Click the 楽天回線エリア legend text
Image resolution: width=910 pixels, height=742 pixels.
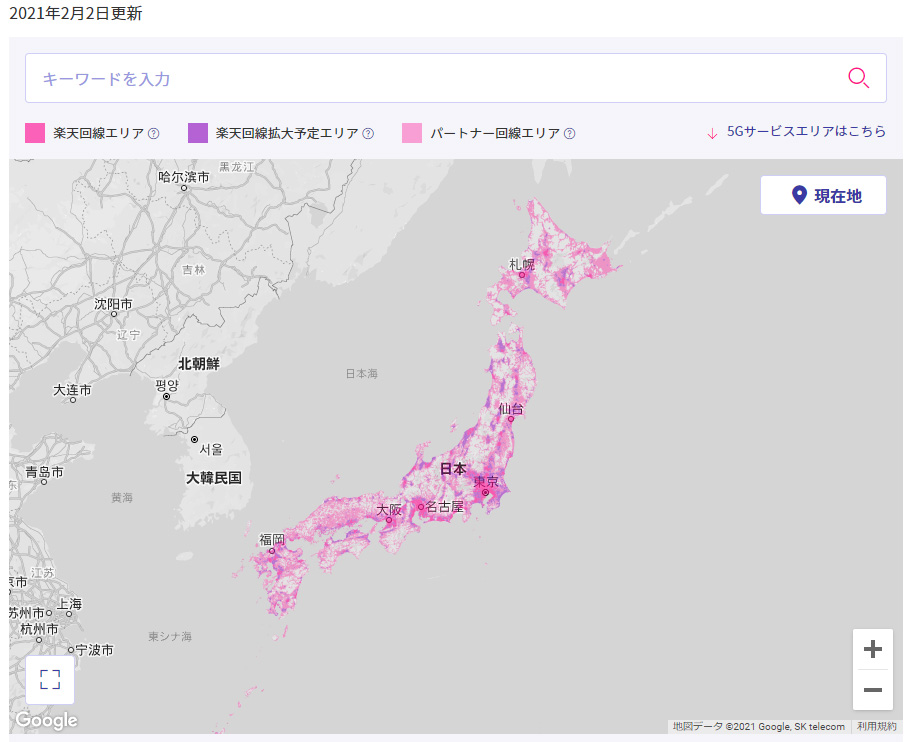click(99, 133)
